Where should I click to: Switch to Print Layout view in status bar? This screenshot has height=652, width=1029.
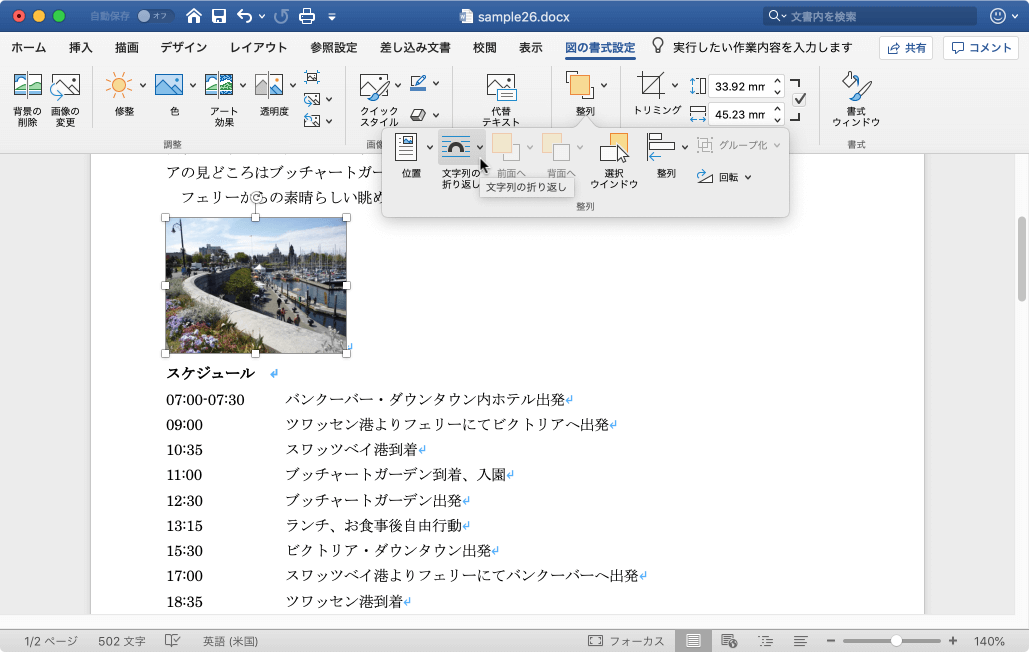click(693, 641)
